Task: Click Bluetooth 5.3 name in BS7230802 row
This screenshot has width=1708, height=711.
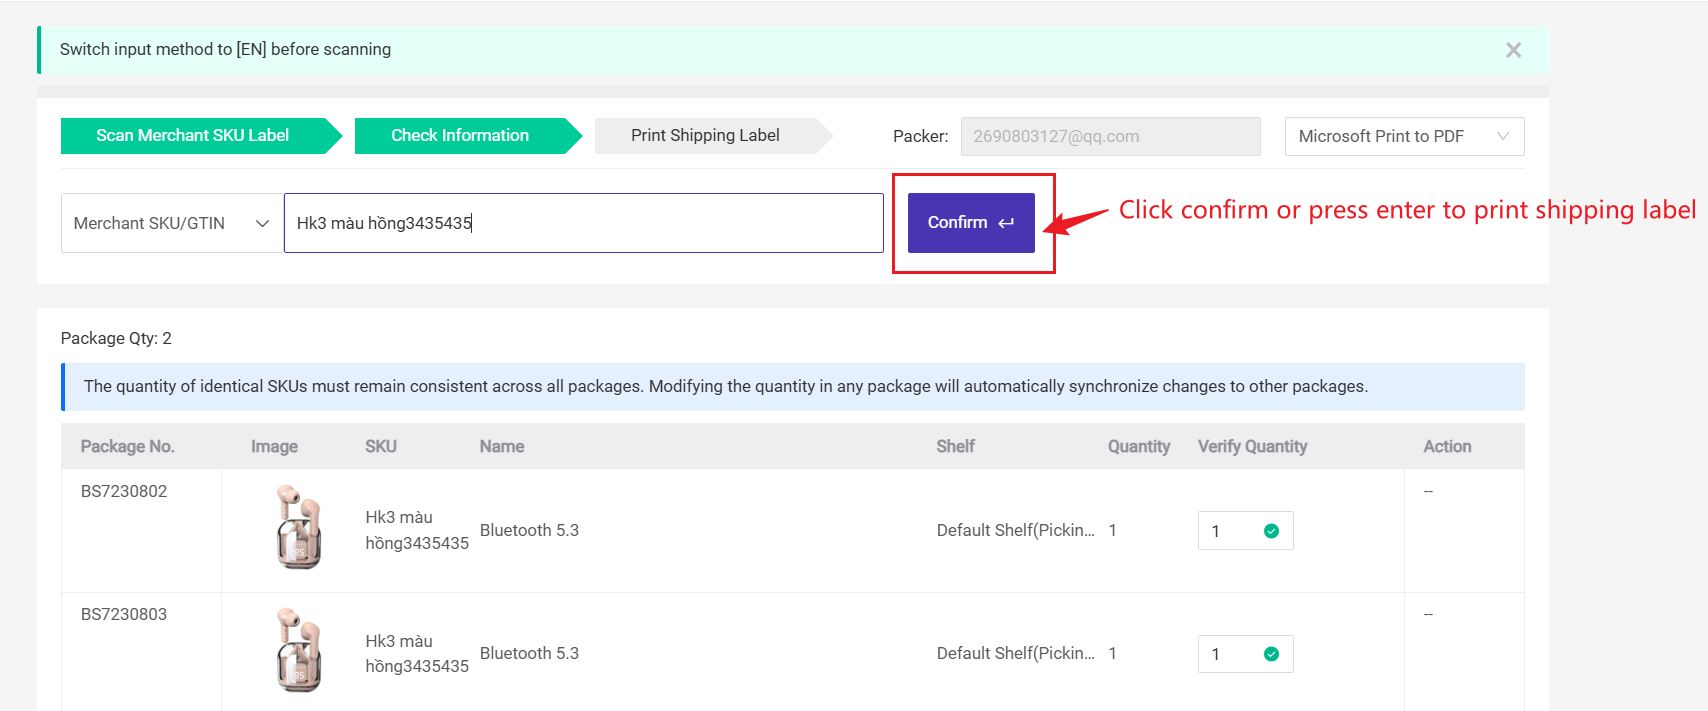Action: point(529,530)
